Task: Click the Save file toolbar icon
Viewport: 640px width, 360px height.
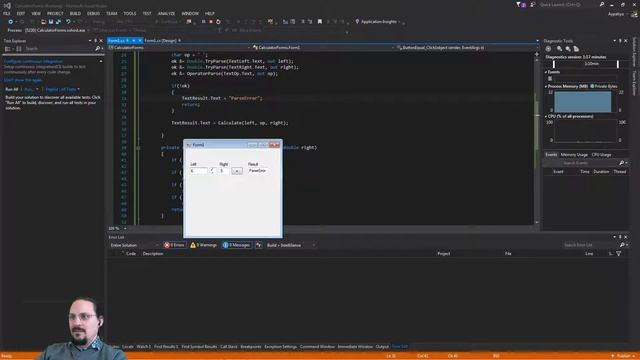Action: 51,22
